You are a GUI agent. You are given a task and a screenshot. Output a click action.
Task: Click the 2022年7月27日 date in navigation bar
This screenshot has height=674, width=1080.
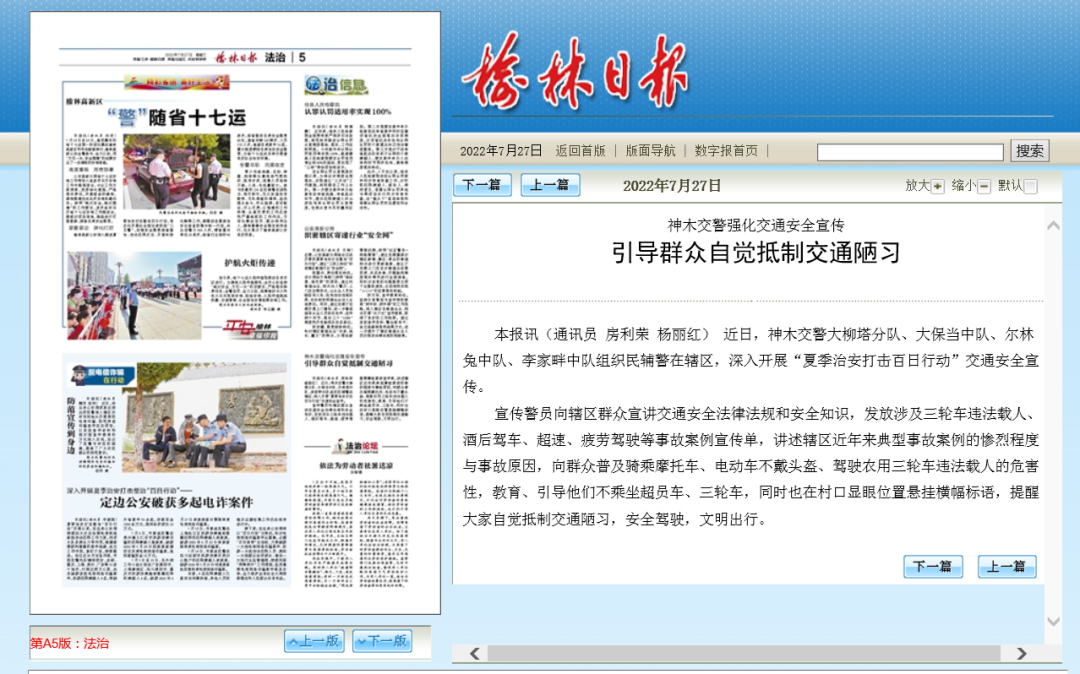tap(501, 151)
